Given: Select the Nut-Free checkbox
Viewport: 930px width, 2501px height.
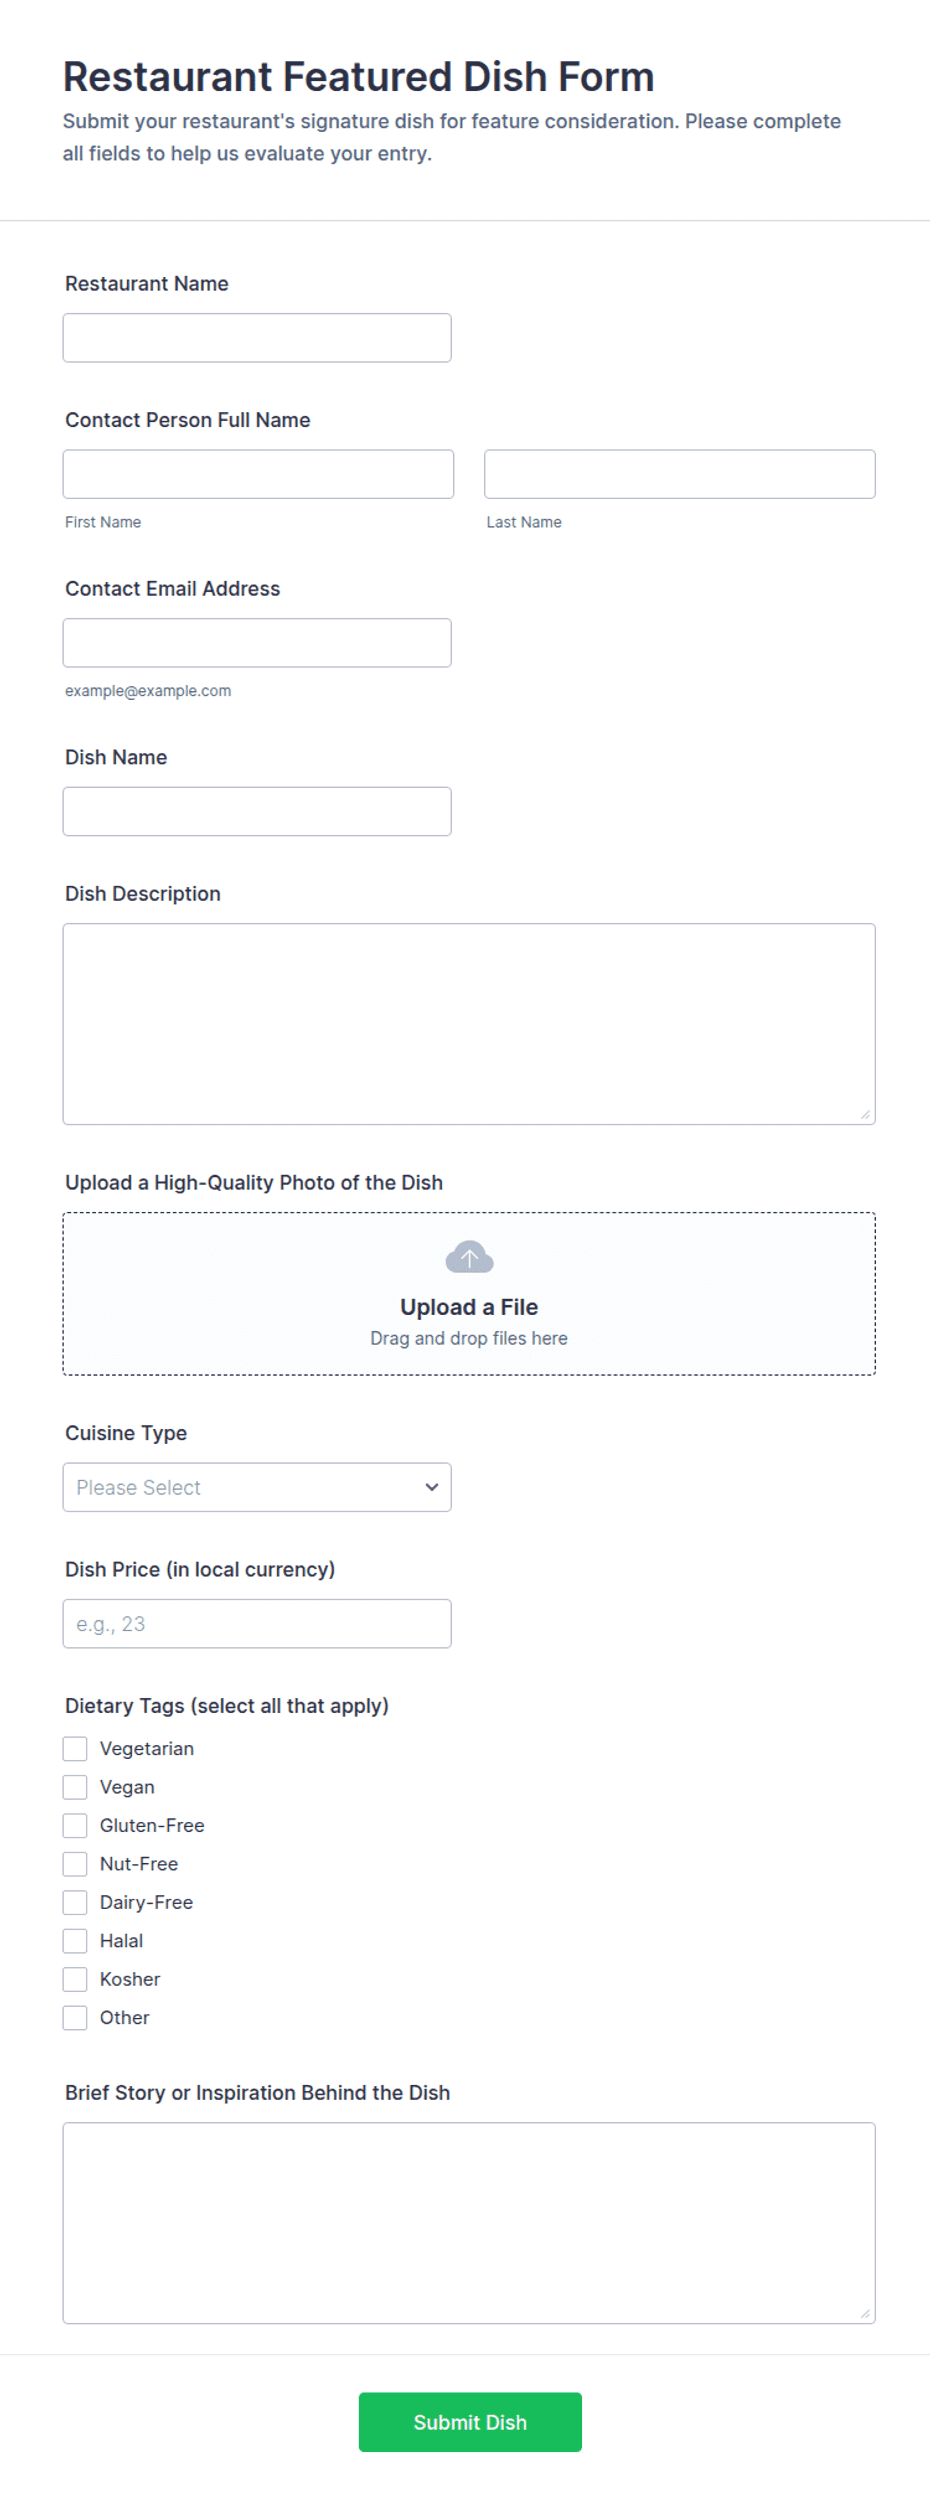Looking at the screenshot, I should (75, 1864).
